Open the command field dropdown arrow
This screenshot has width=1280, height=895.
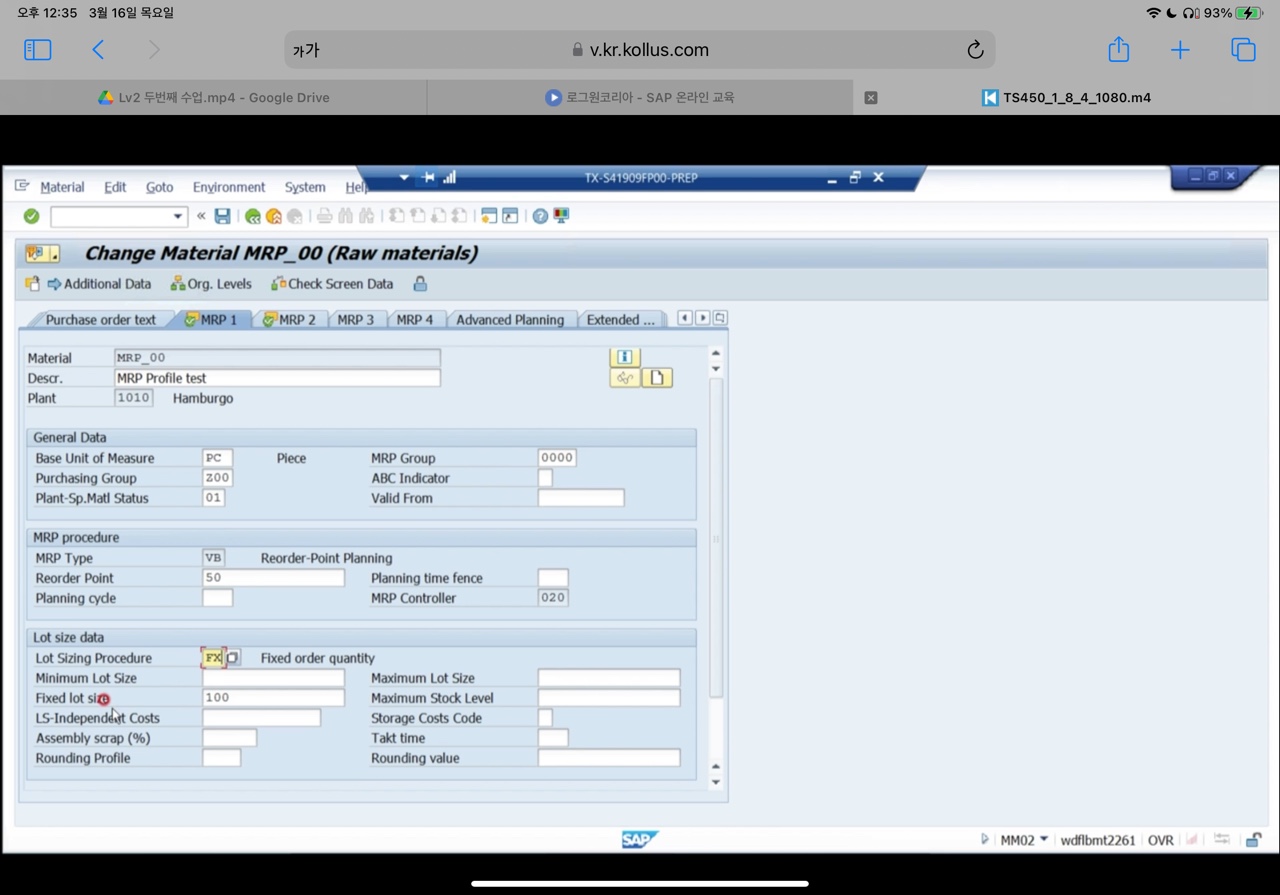[x=177, y=216]
